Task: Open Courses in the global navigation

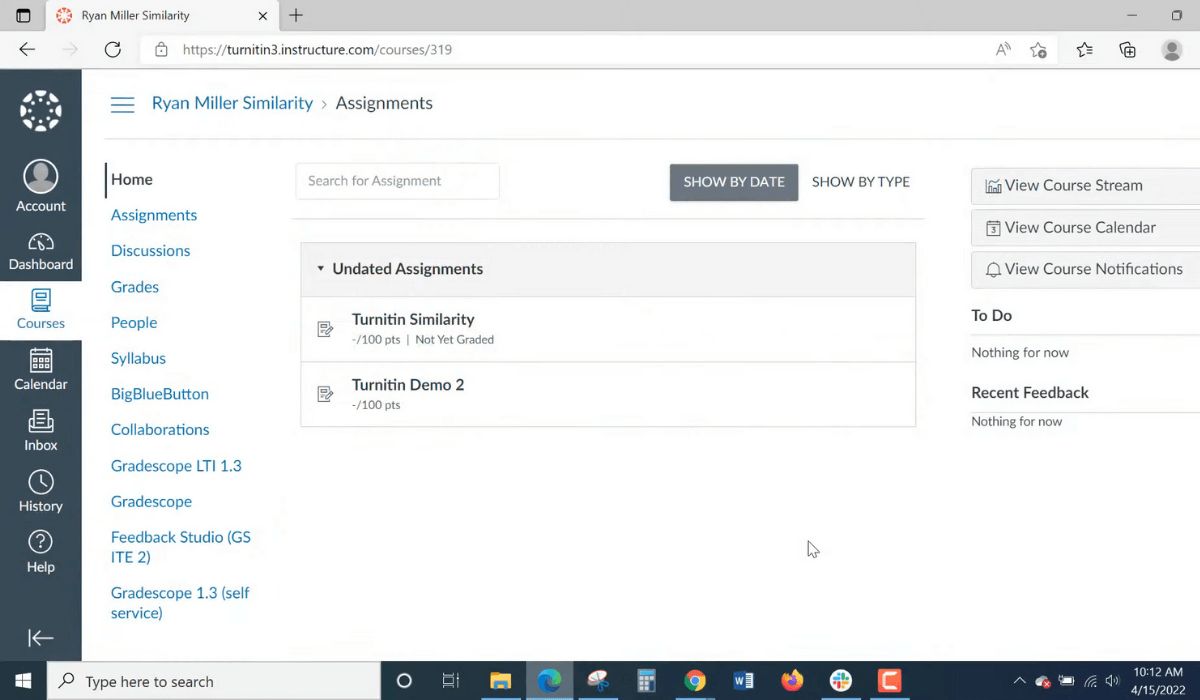Action: [41, 310]
